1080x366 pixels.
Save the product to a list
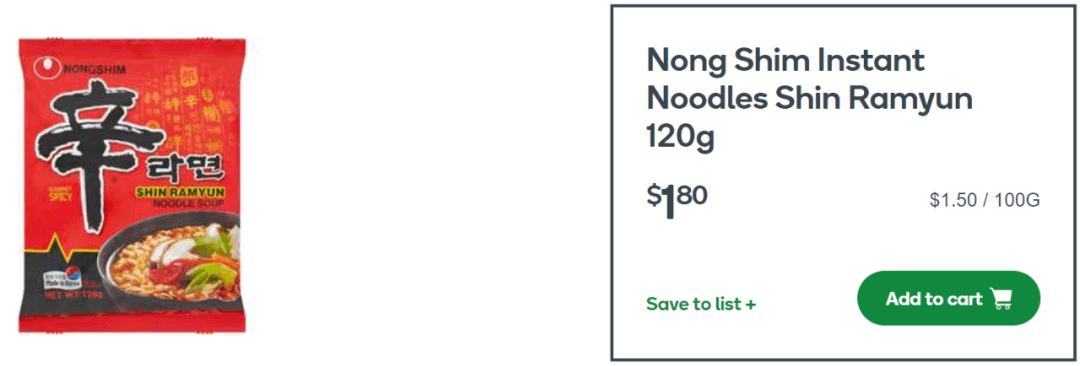700,304
